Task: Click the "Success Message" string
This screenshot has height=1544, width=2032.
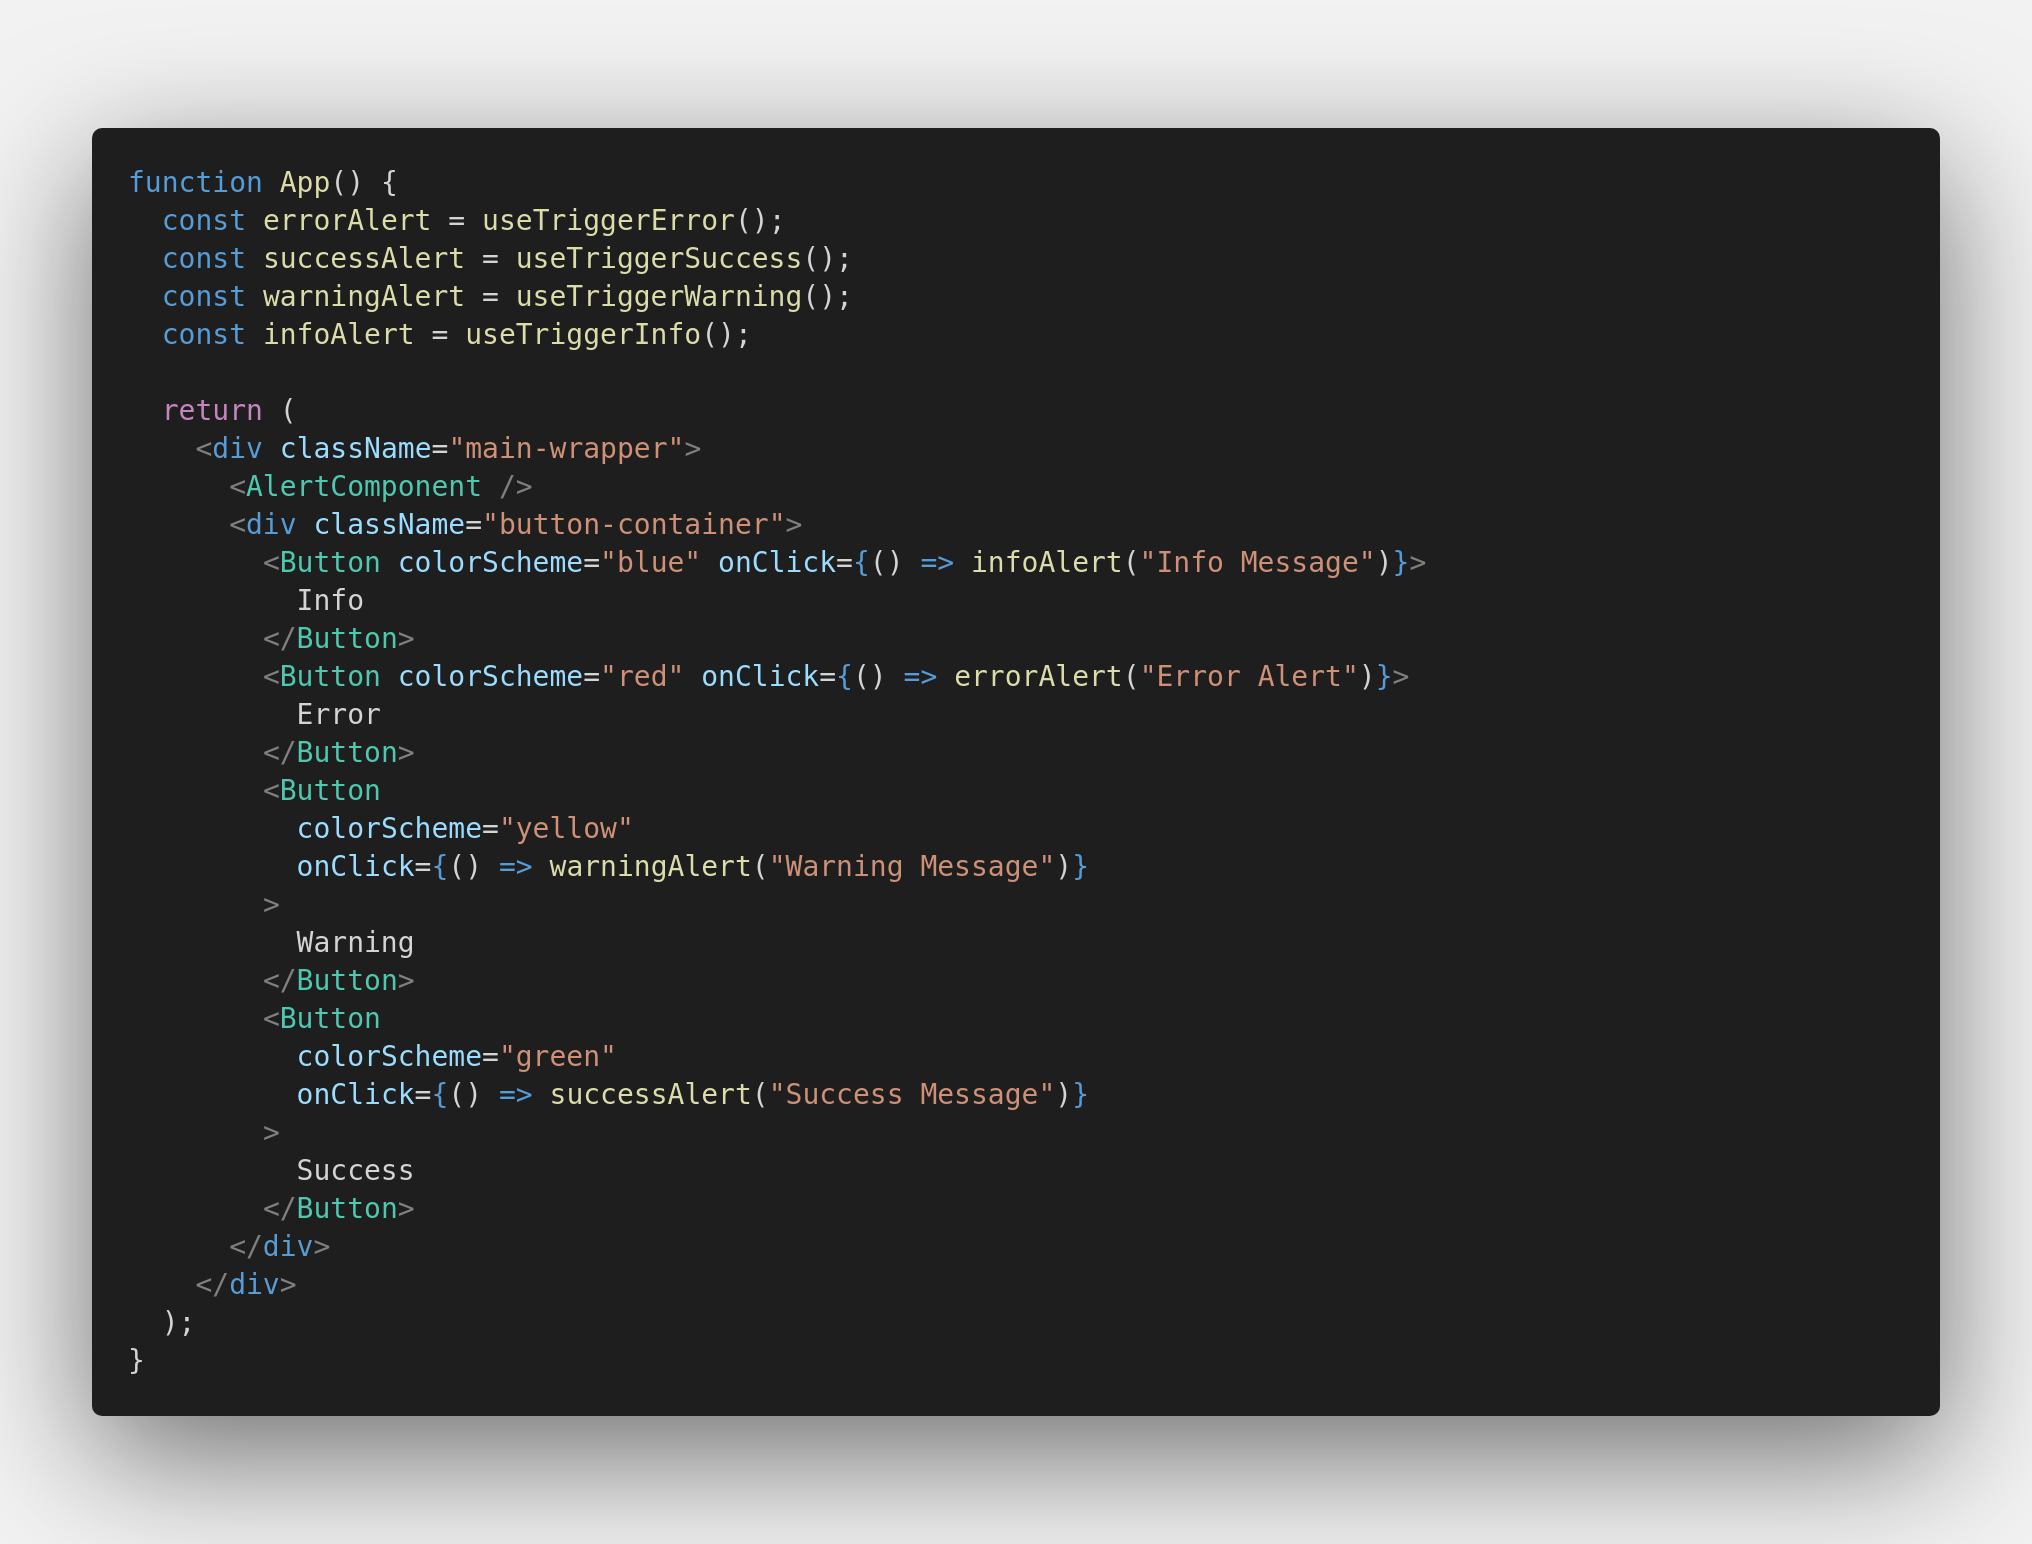Action: click(912, 1095)
